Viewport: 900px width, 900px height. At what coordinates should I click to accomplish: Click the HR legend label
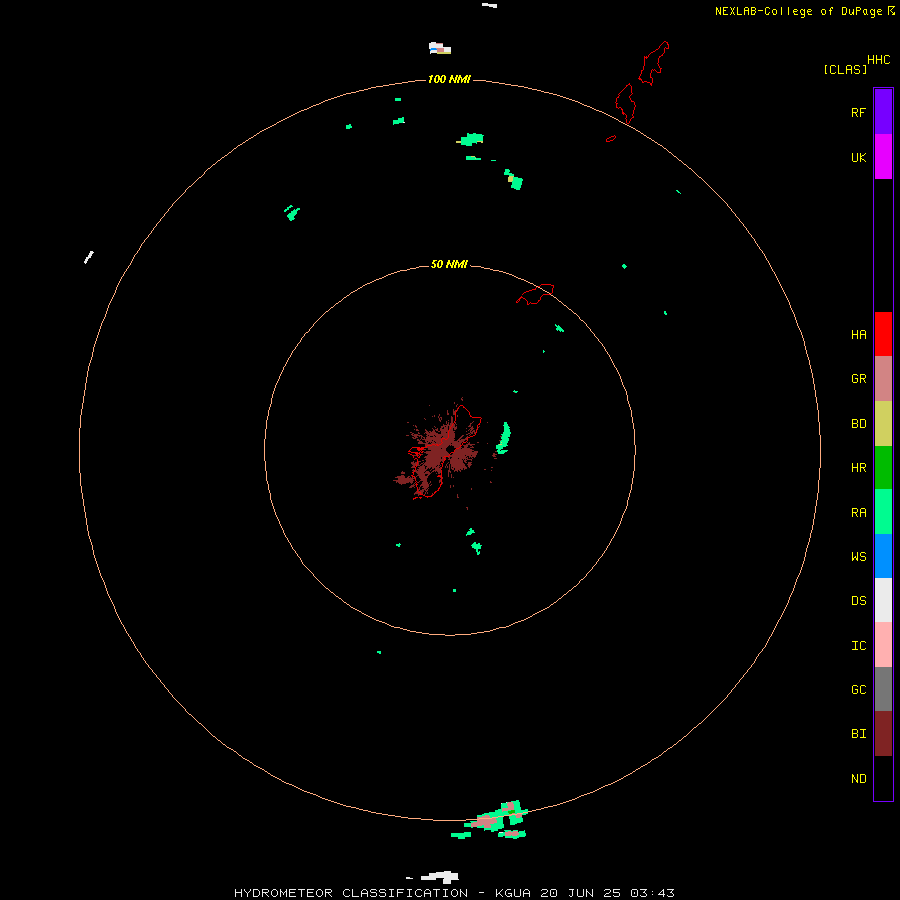858,468
